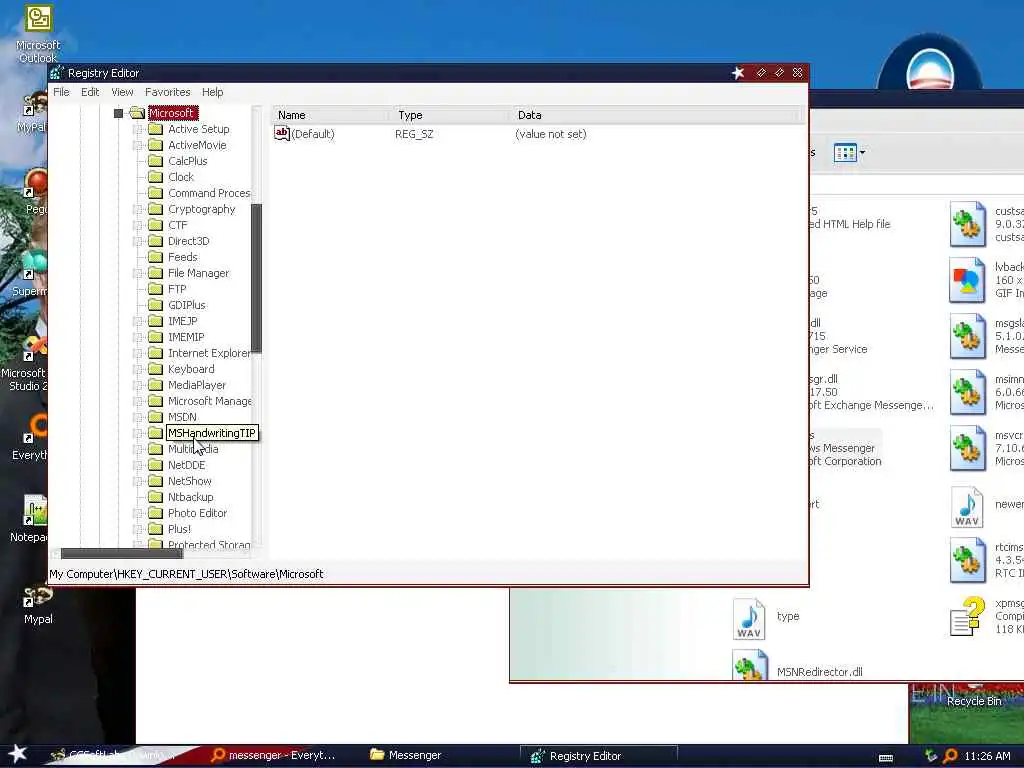Expand the File Manager key
Image resolution: width=1024 pixels, height=768 pixels.
pos(137,274)
